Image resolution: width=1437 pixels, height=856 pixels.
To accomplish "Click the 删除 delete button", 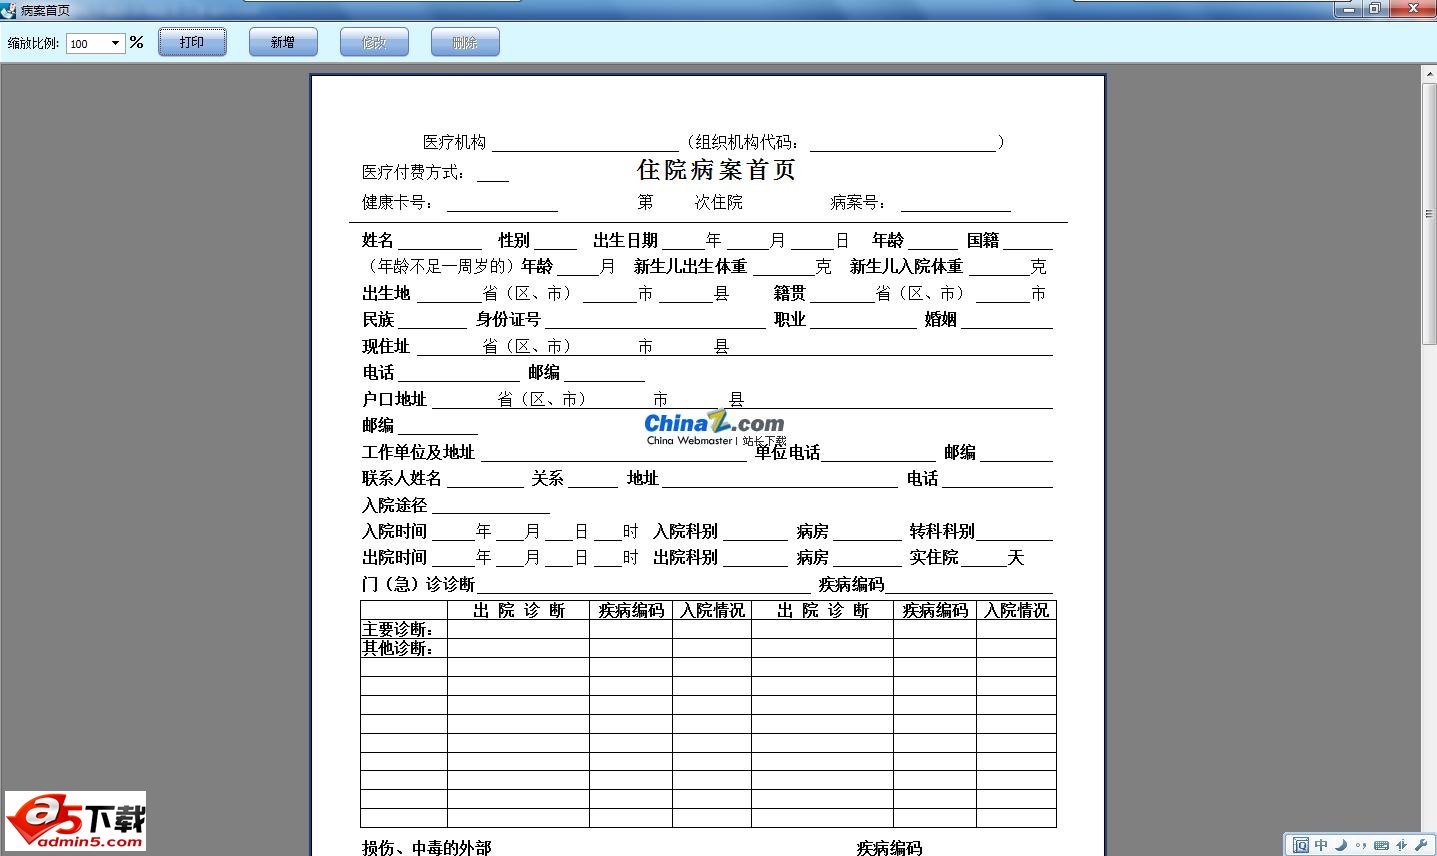I will click(x=464, y=42).
